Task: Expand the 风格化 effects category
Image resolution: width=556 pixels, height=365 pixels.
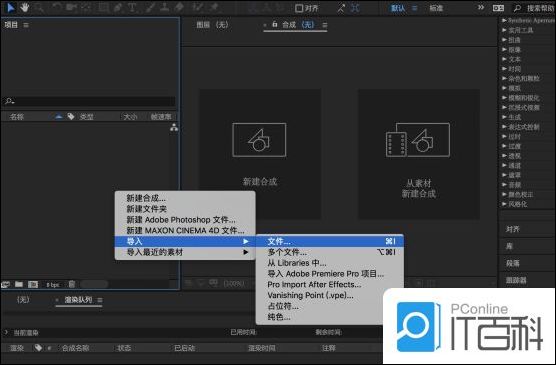Action: point(504,204)
